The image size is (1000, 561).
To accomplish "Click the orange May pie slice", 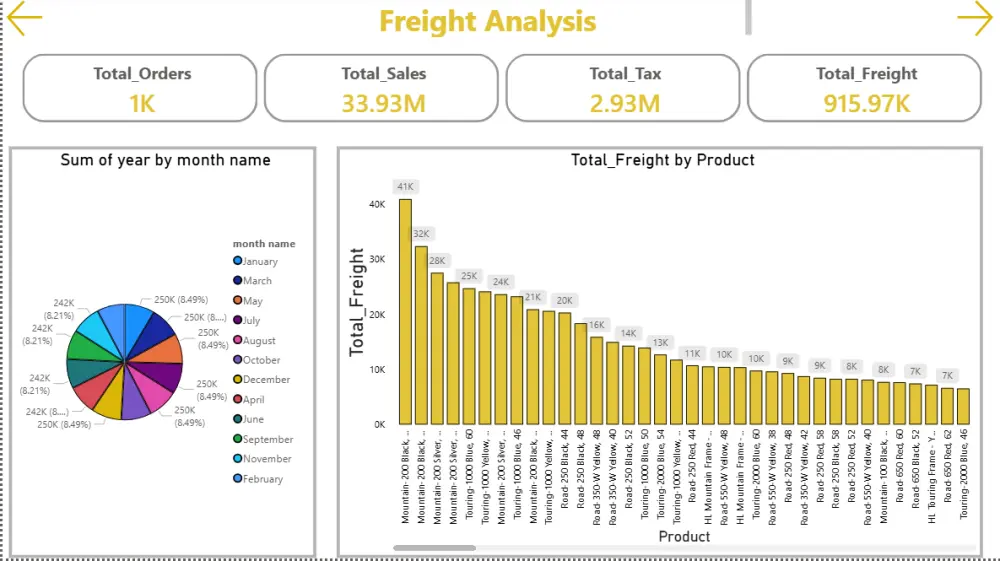I will pos(163,349).
